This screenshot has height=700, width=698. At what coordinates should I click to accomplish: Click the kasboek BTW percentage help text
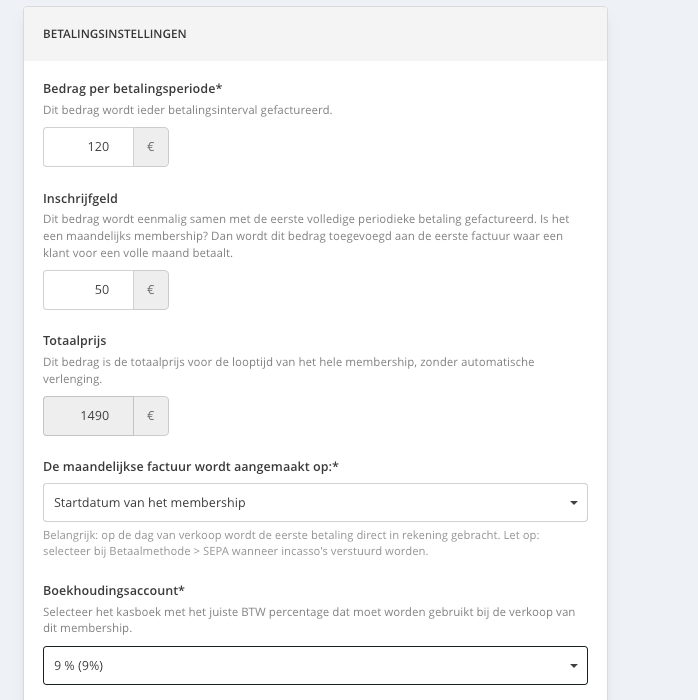[x=309, y=620]
